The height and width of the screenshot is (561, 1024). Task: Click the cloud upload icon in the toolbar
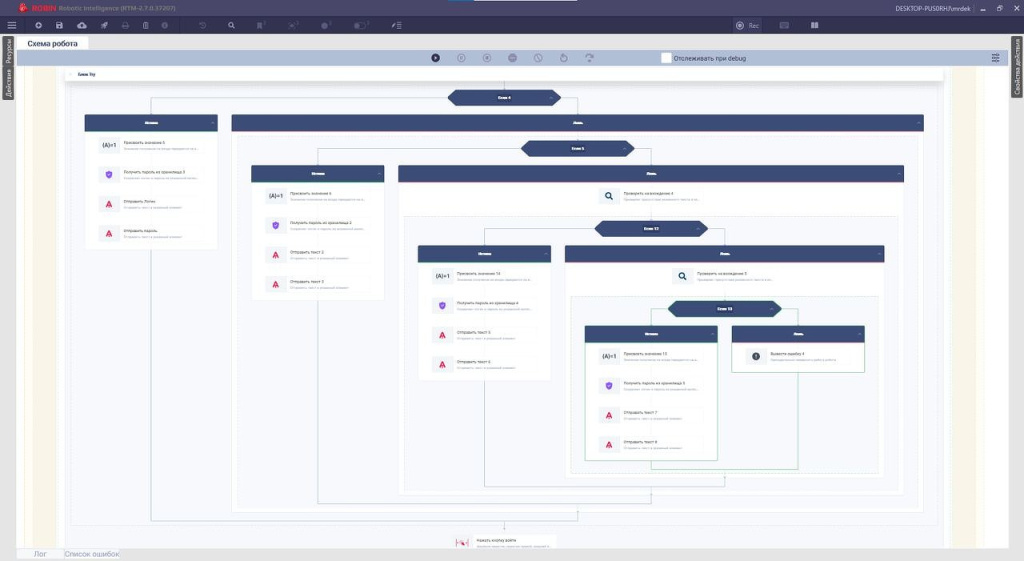[81, 25]
